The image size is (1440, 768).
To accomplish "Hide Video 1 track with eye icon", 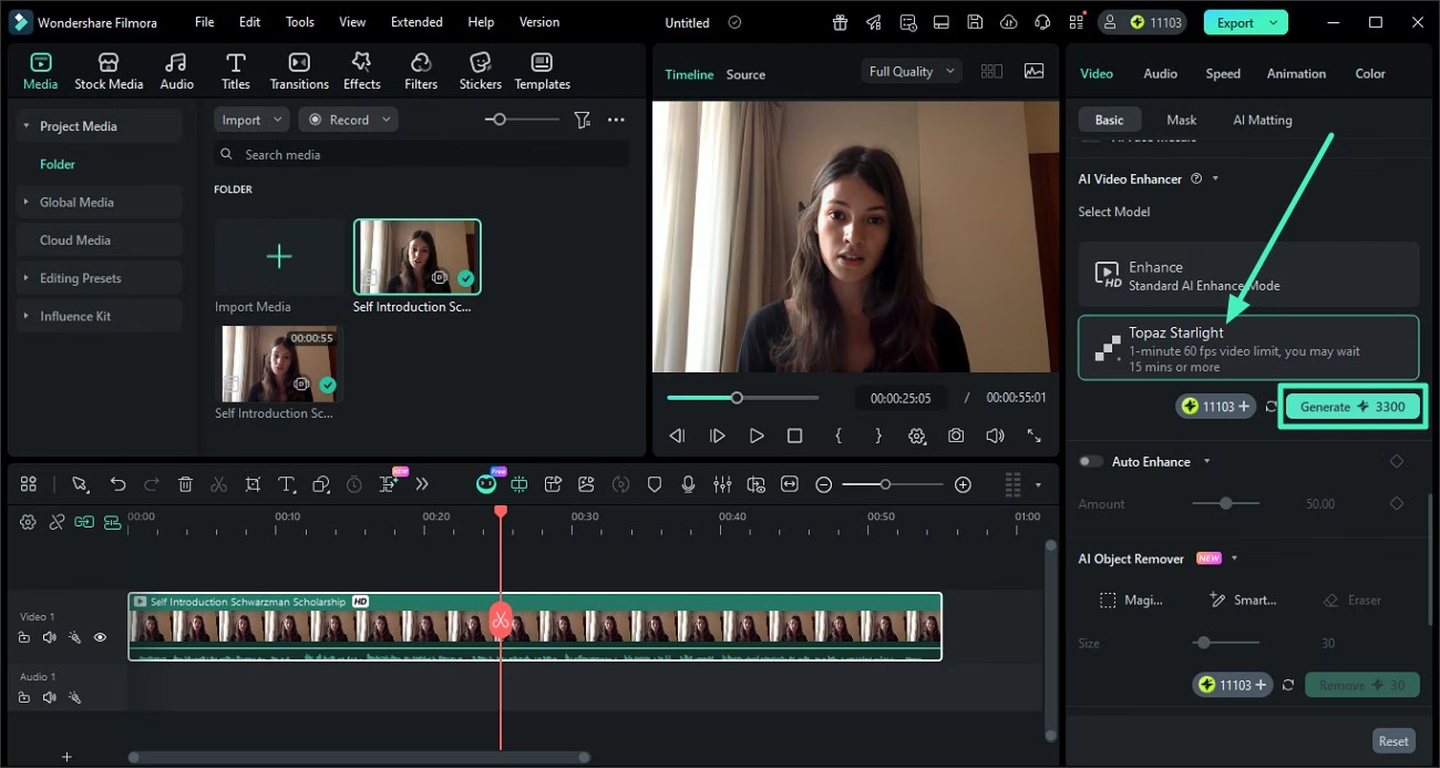I will pos(100,637).
